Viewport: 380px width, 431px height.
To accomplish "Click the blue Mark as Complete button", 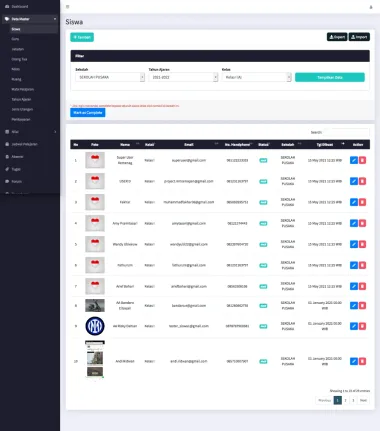I will [88, 113].
